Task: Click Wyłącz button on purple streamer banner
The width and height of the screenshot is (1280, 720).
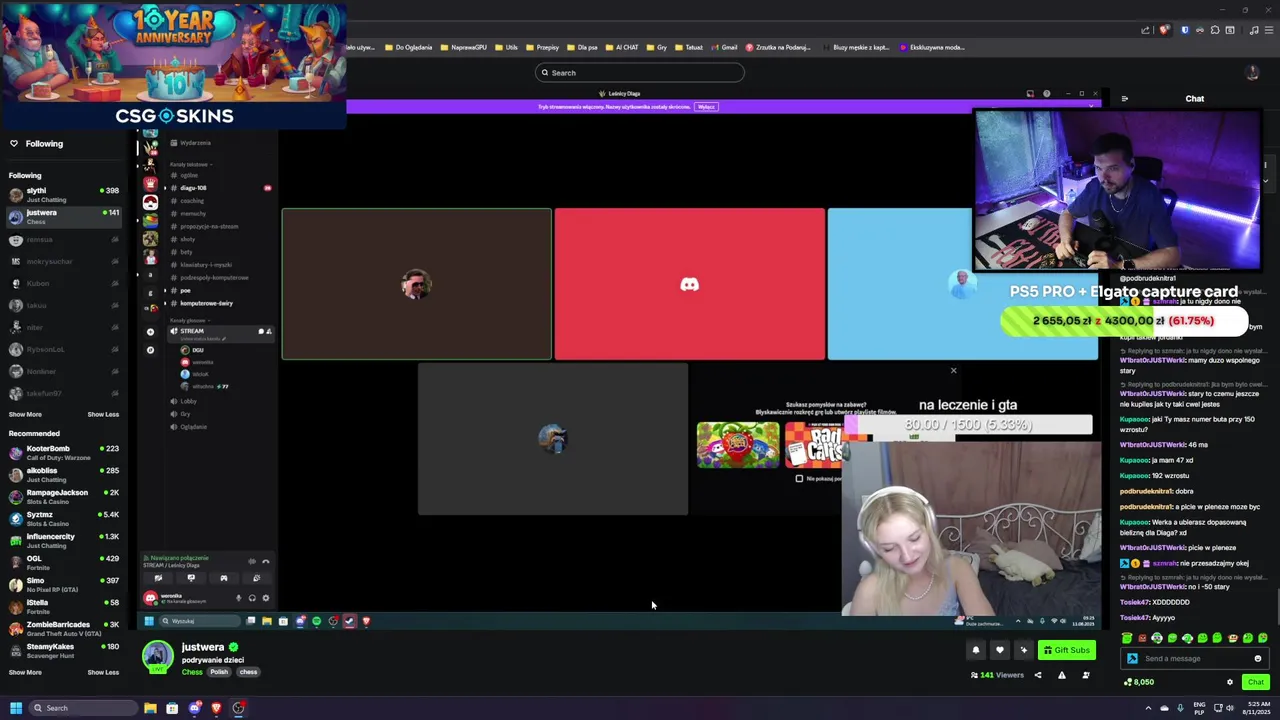Action: (x=706, y=107)
